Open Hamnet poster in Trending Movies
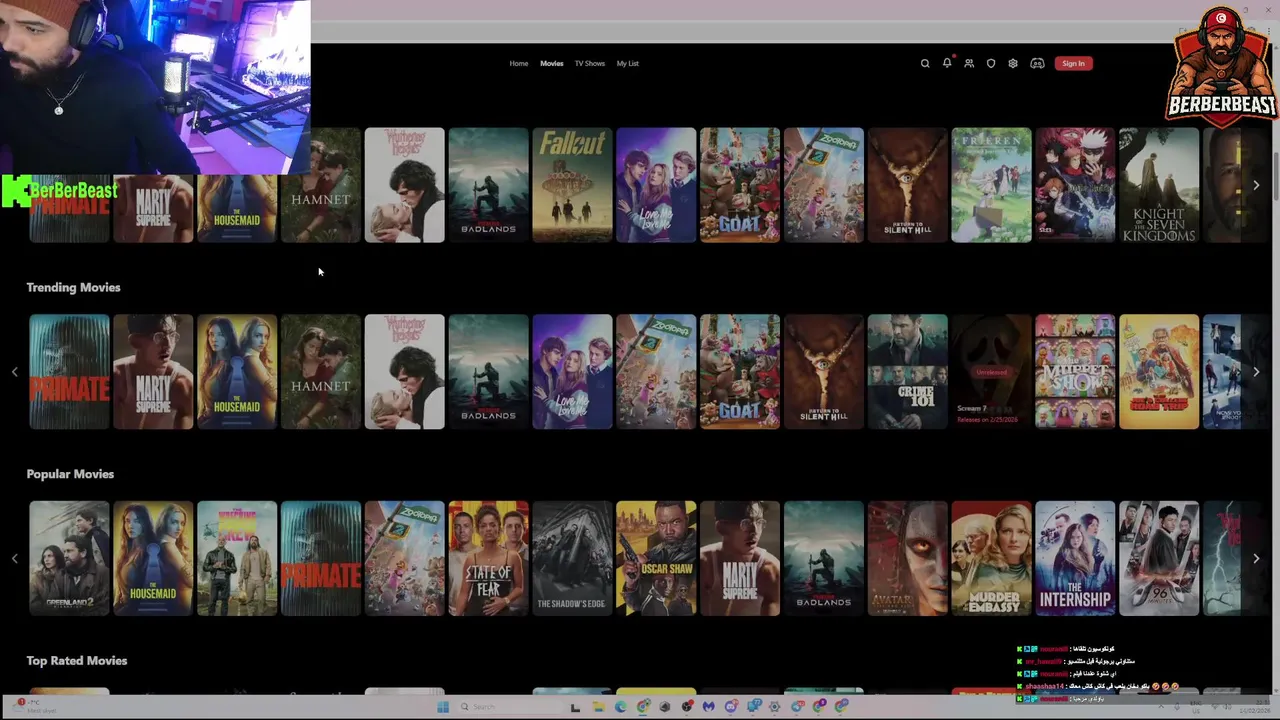The height and width of the screenshot is (720, 1280). [320, 372]
